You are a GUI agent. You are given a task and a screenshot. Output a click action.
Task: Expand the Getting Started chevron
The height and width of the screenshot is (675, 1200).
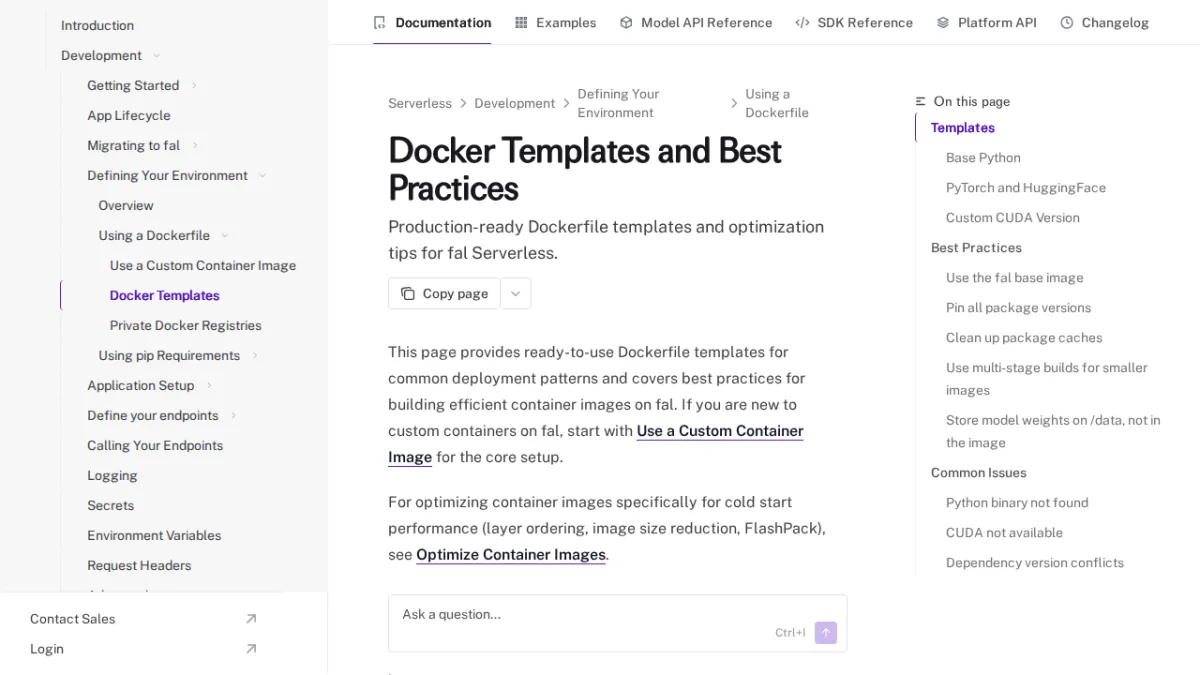pos(194,86)
